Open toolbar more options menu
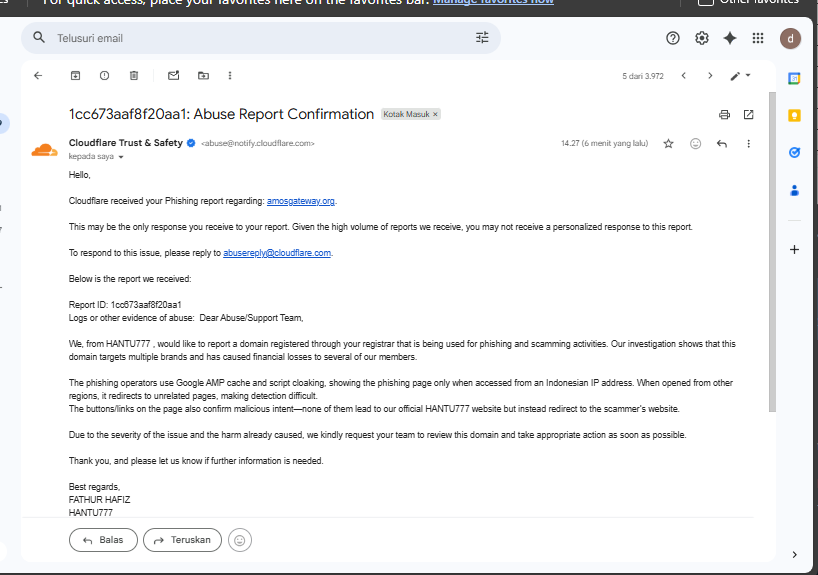This screenshot has width=818, height=575. click(x=230, y=76)
